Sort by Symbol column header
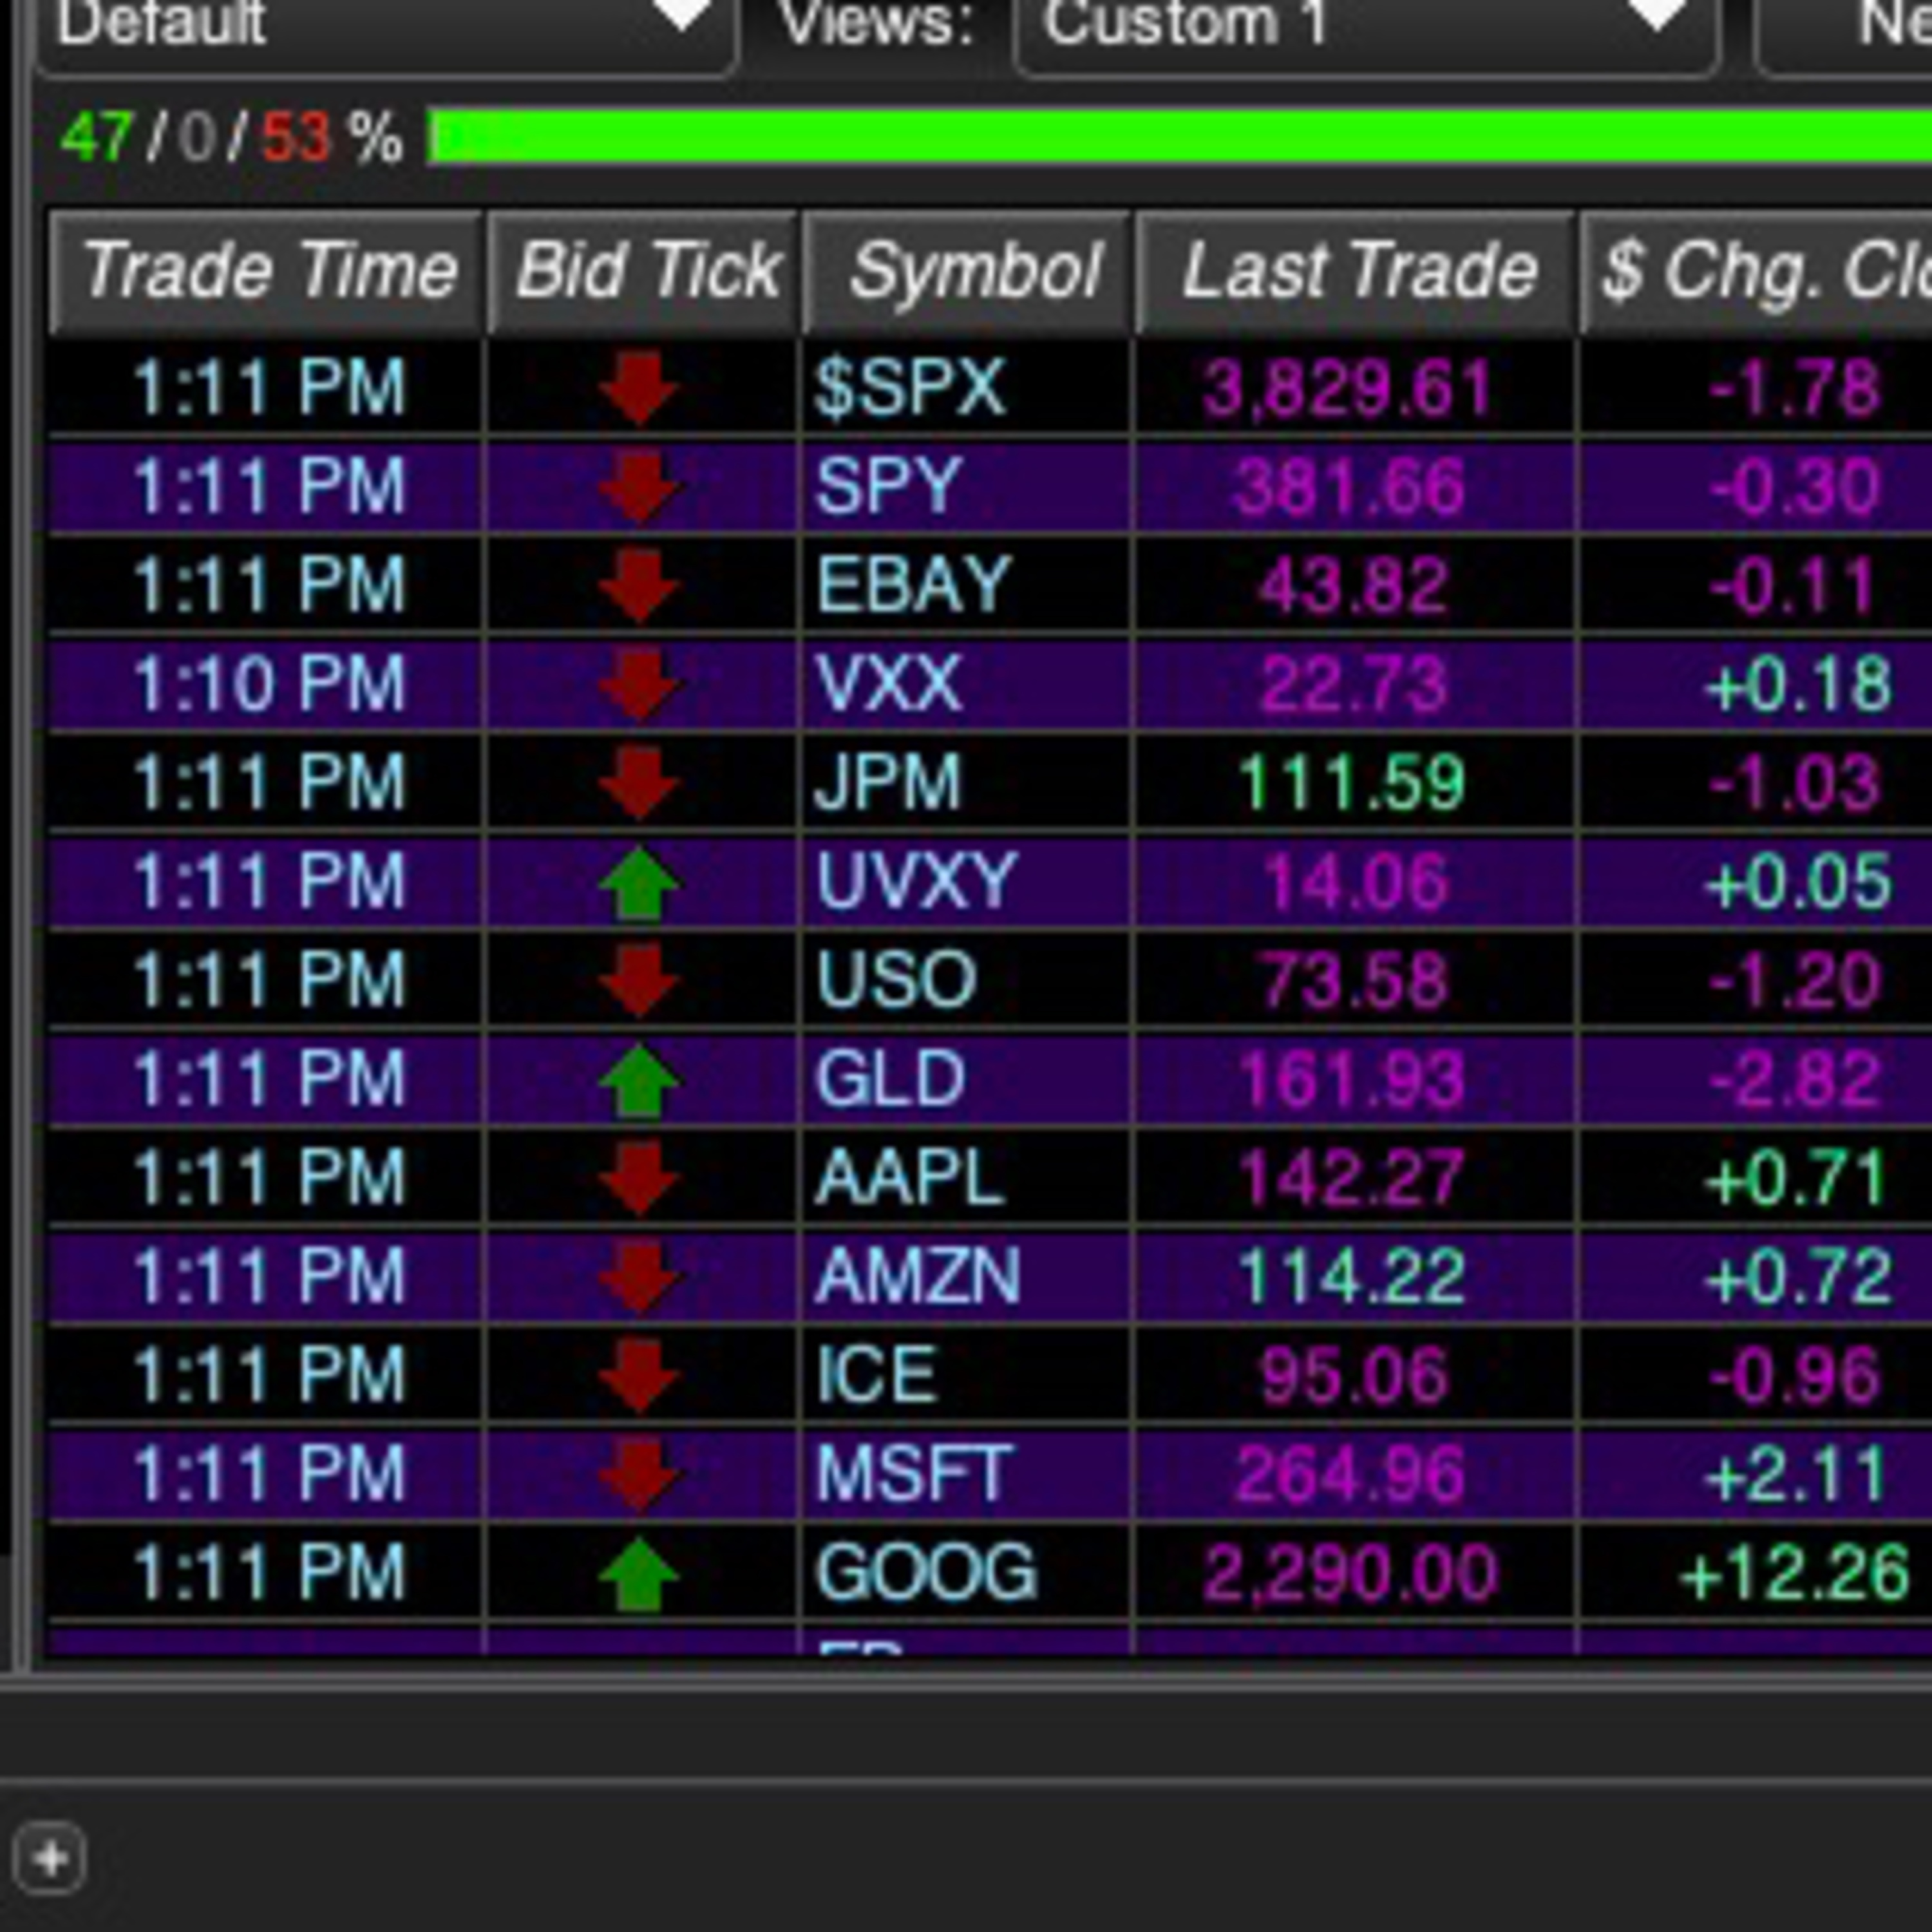The width and height of the screenshot is (1932, 1932). 968,271
